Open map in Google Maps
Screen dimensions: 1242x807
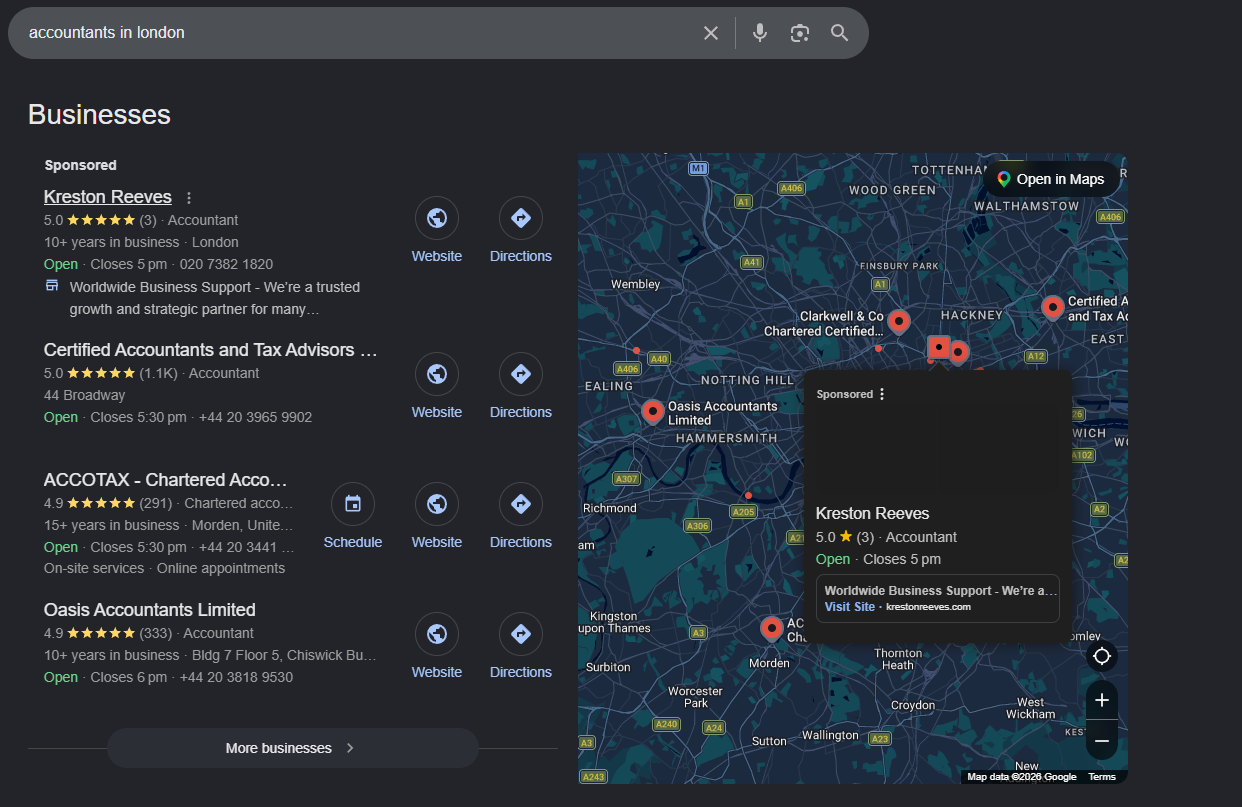pos(1051,179)
